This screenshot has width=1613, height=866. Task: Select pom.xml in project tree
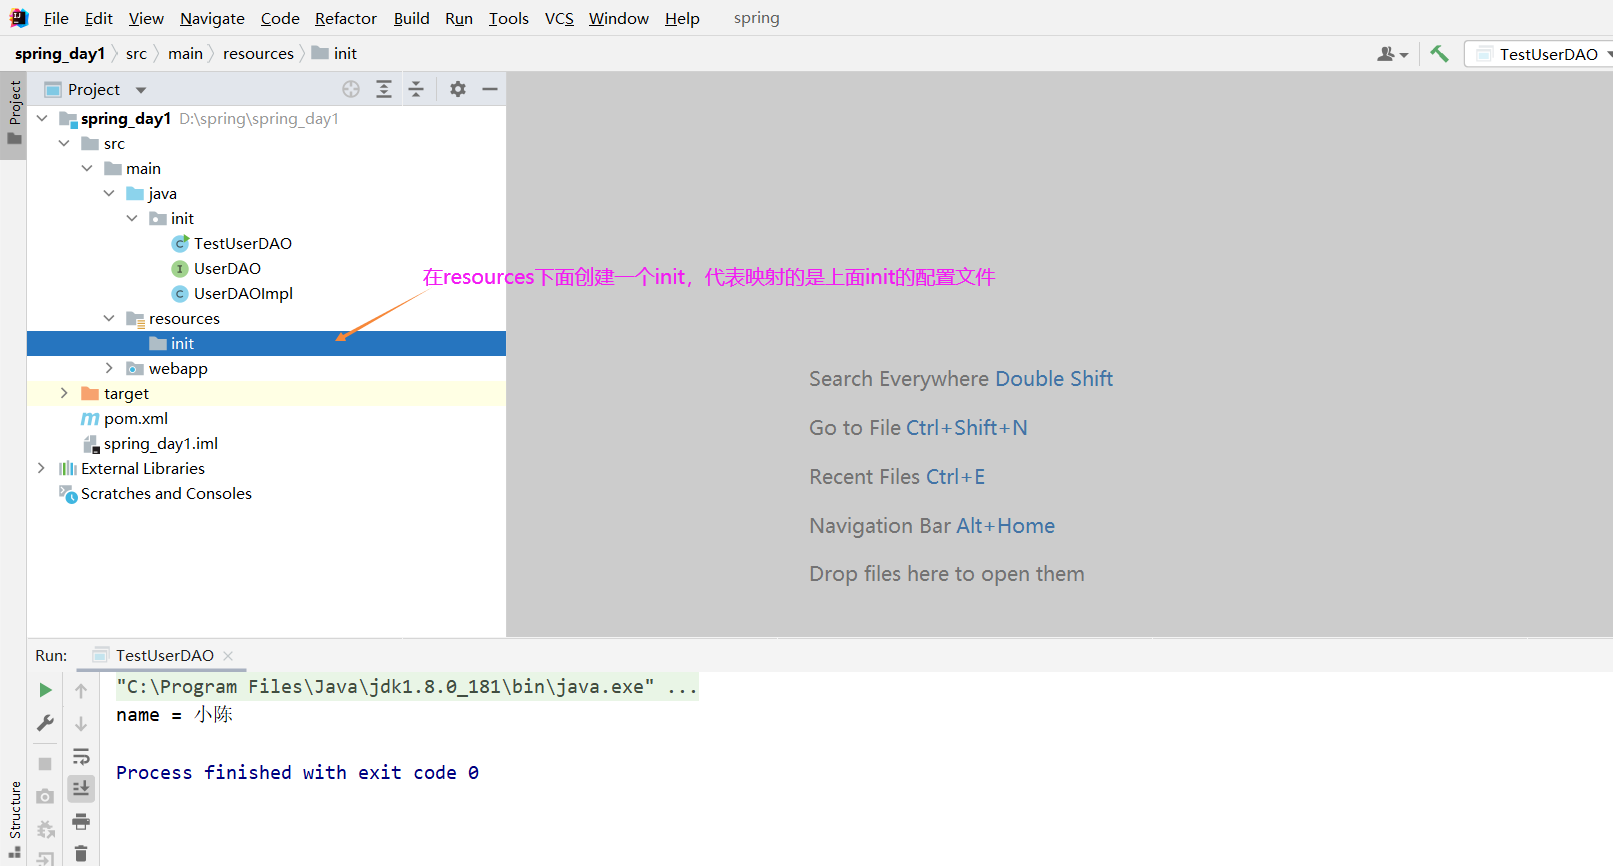pos(136,418)
